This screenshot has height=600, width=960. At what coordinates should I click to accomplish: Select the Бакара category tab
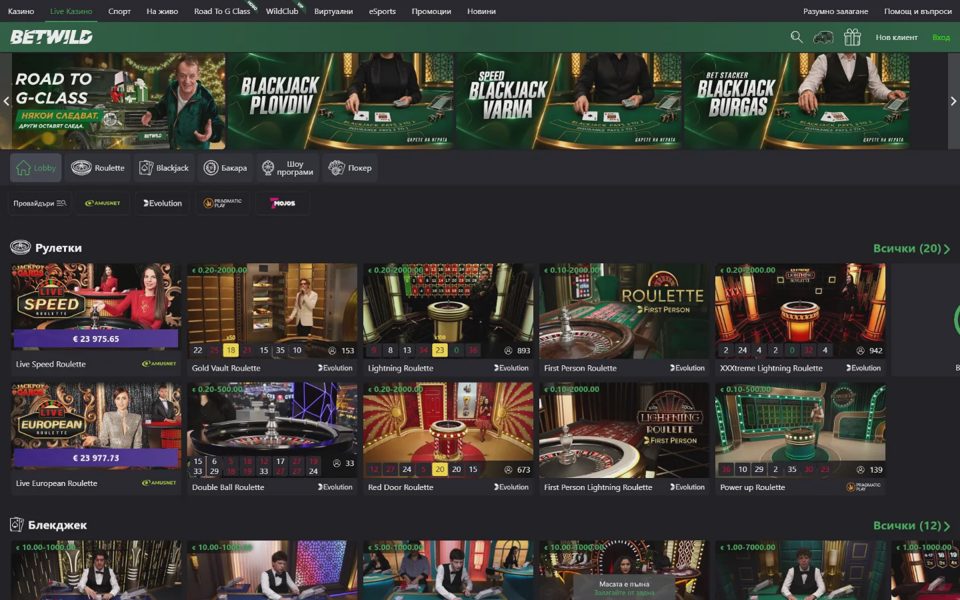(x=225, y=168)
